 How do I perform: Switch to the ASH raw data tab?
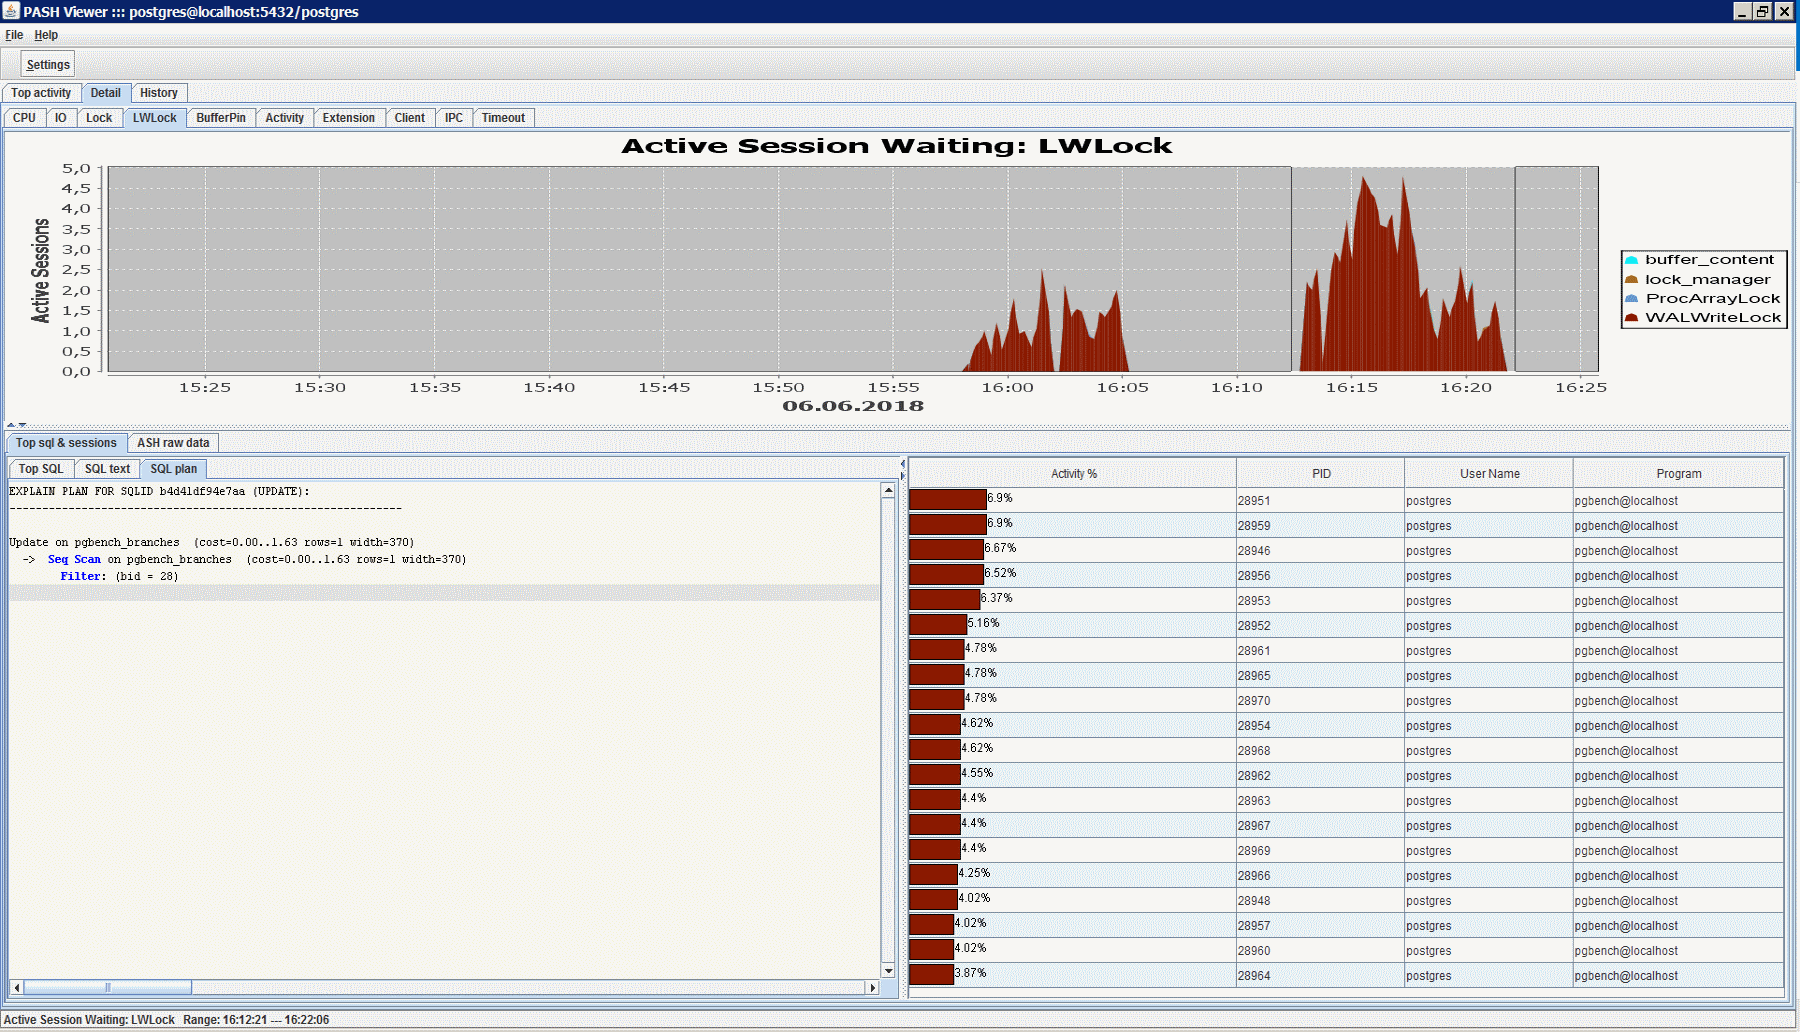pyautogui.click(x=172, y=442)
